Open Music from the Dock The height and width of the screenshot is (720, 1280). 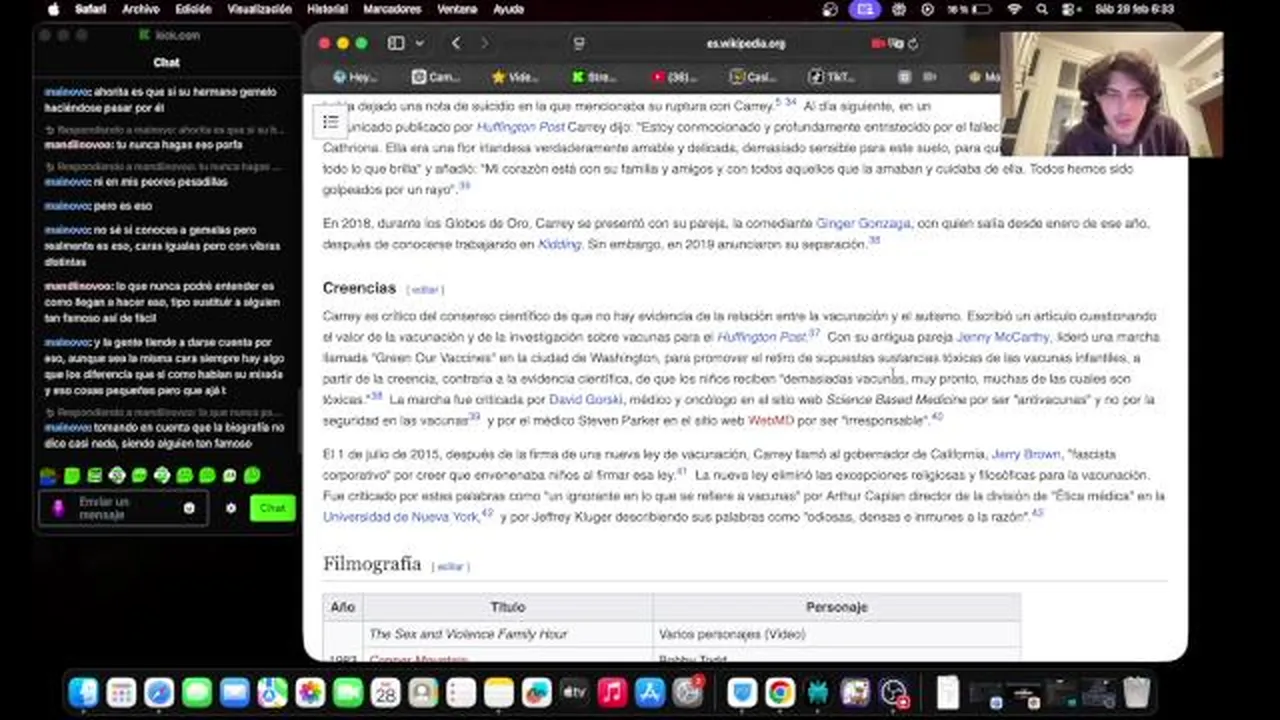pos(612,692)
